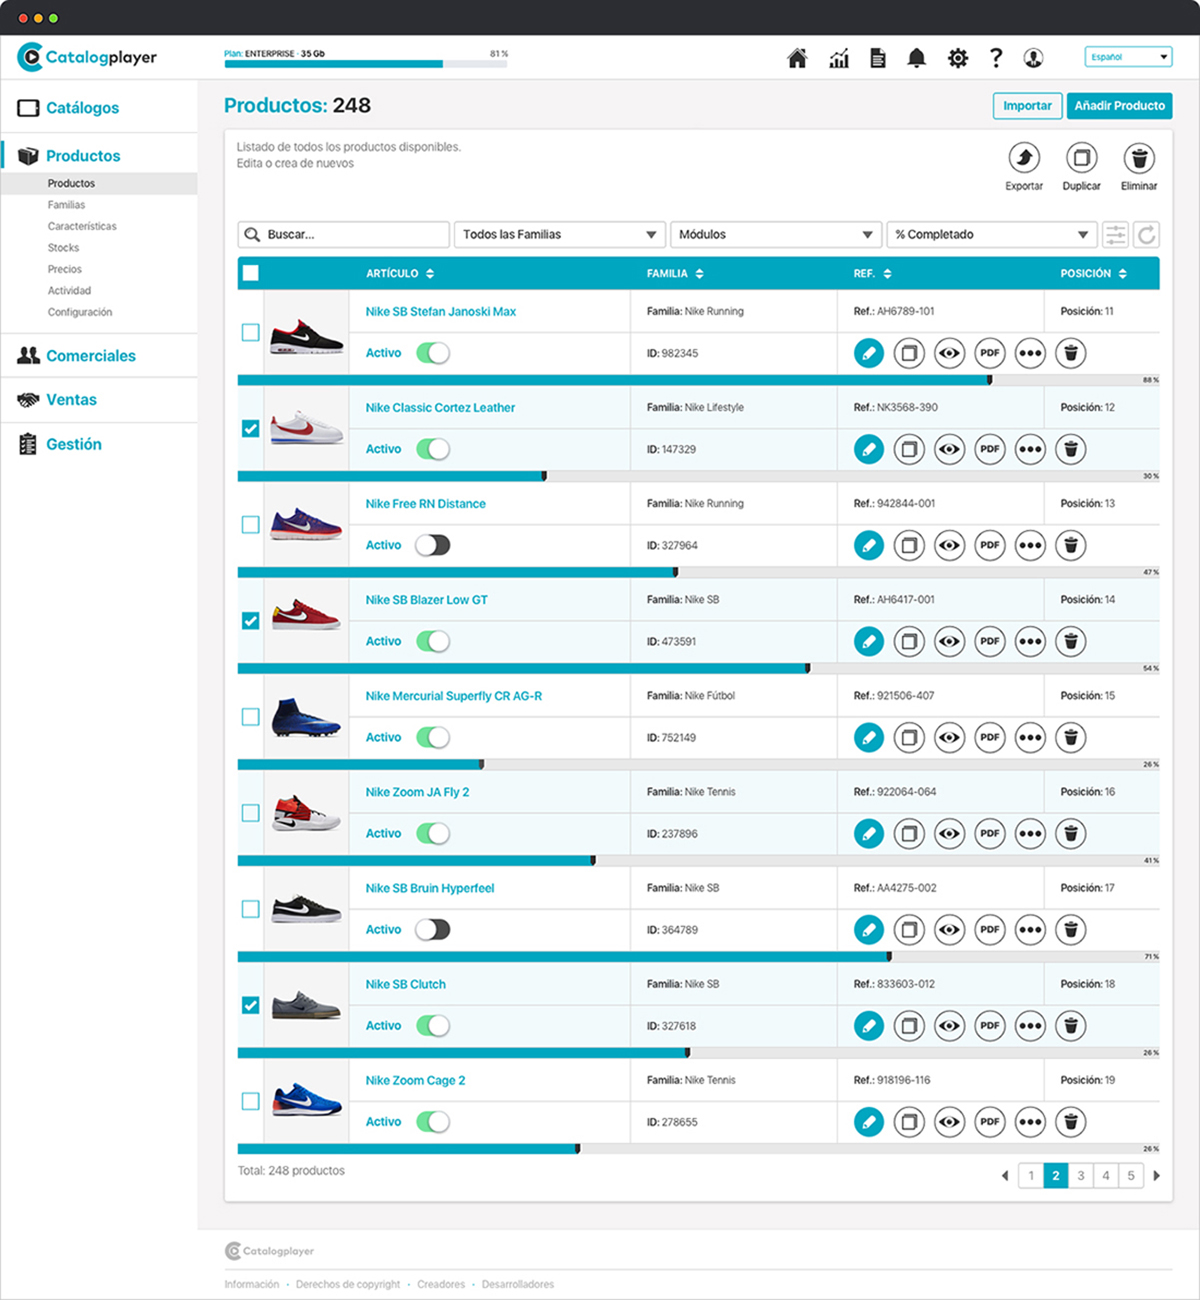Open Catálogos in sidebar
Viewport: 1200px width, 1300px height.
[x=82, y=108]
